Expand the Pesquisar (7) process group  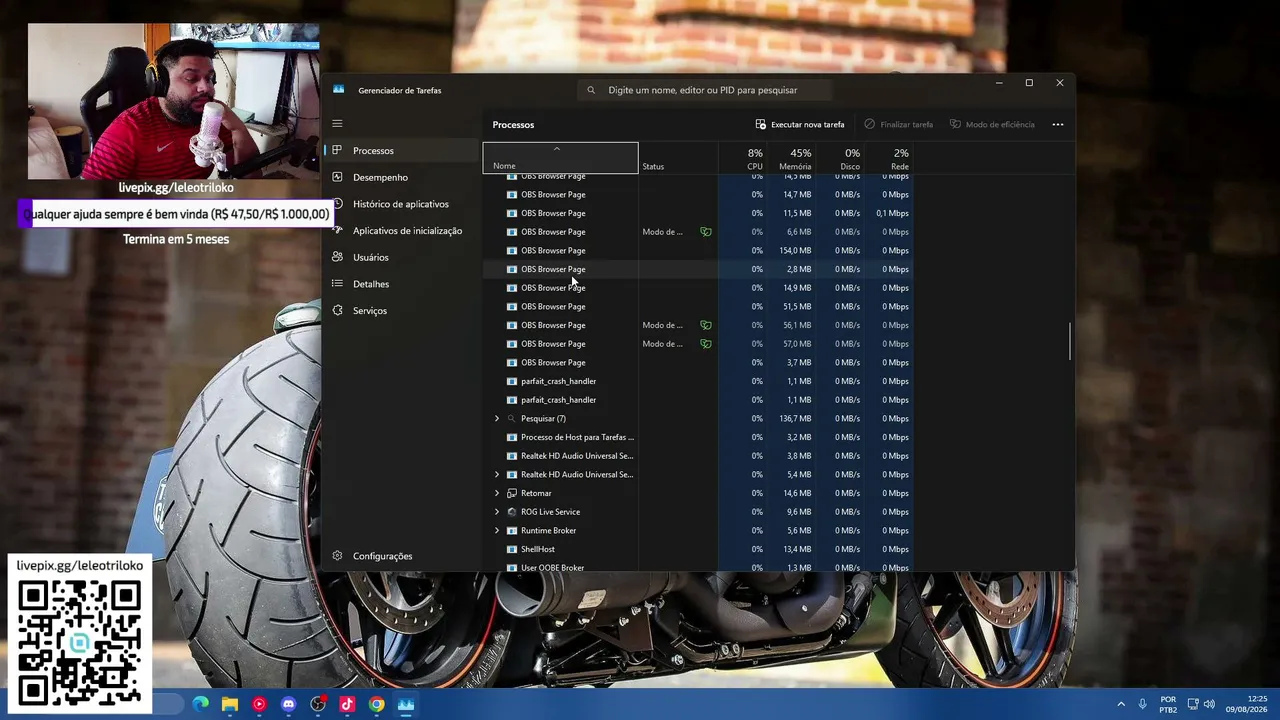click(x=497, y=419)
